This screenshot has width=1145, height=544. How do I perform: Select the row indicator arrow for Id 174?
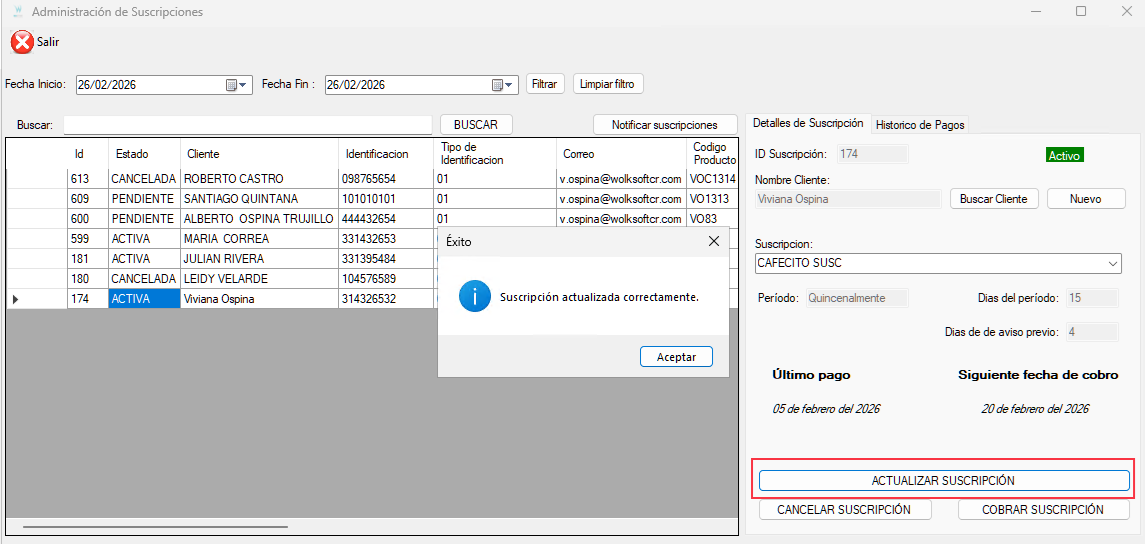point(15,299)
